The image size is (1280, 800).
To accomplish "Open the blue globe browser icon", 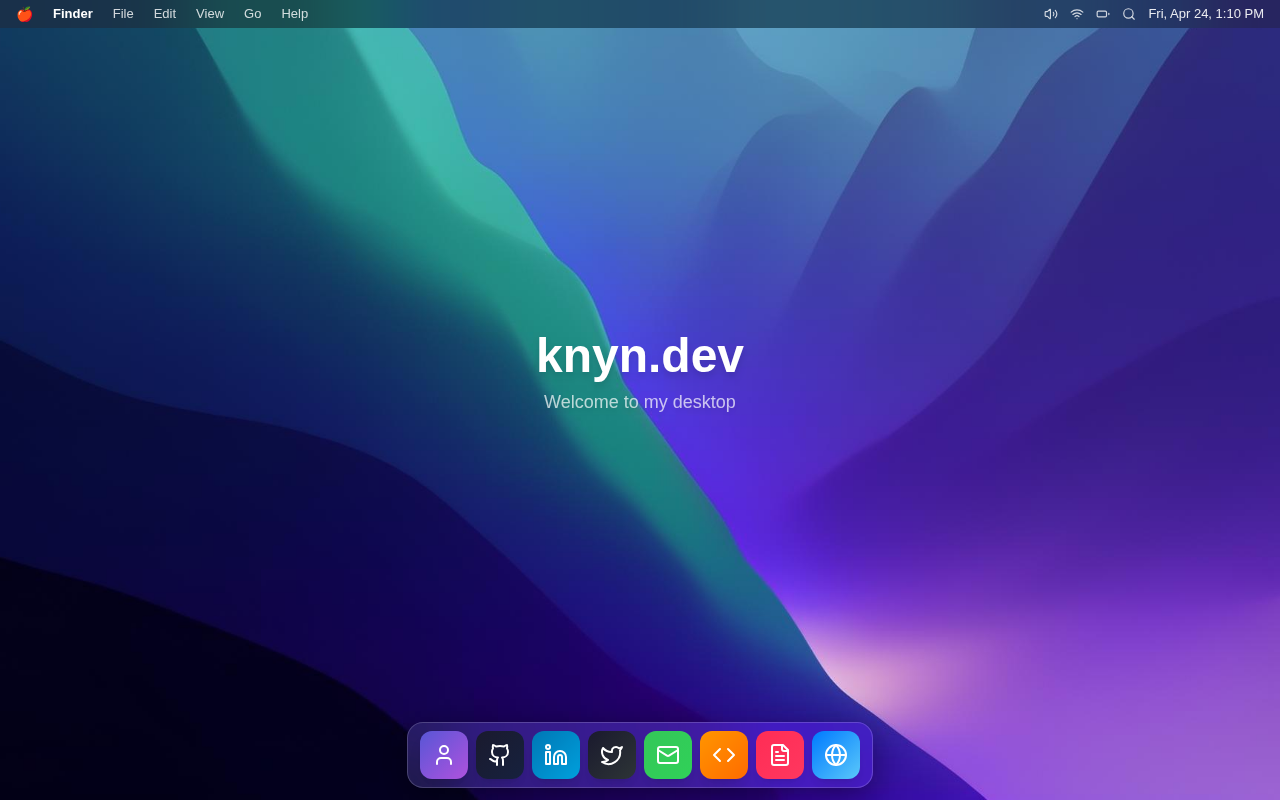I will 836,755.
